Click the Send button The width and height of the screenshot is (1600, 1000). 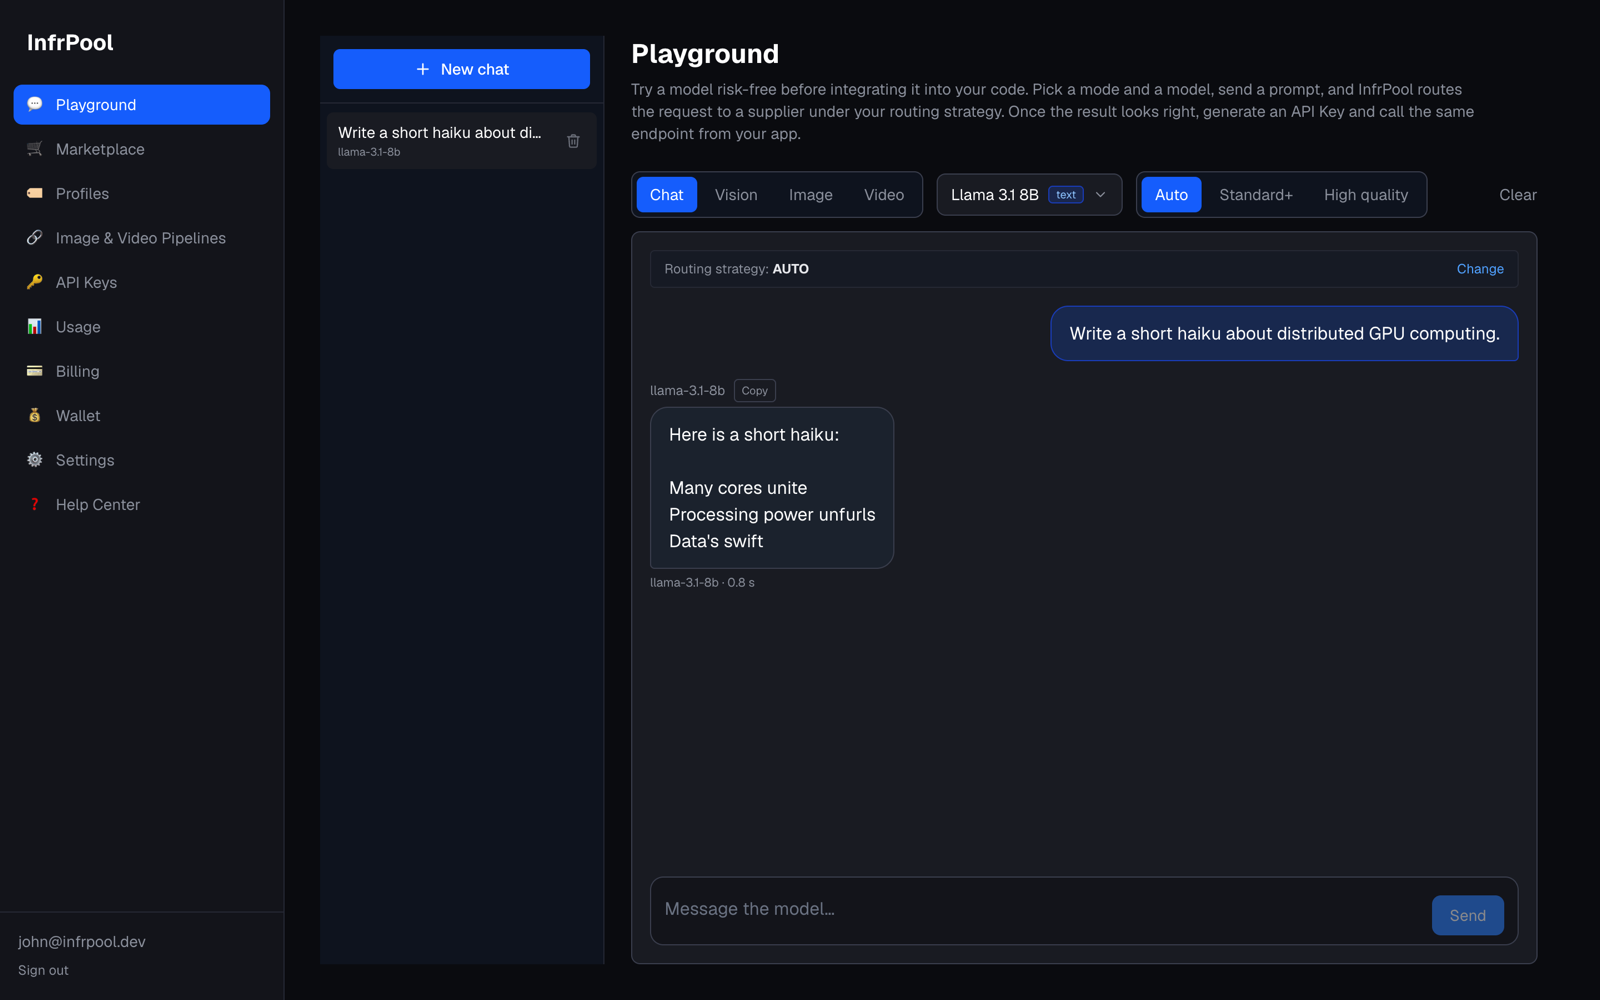point(1467,915)
